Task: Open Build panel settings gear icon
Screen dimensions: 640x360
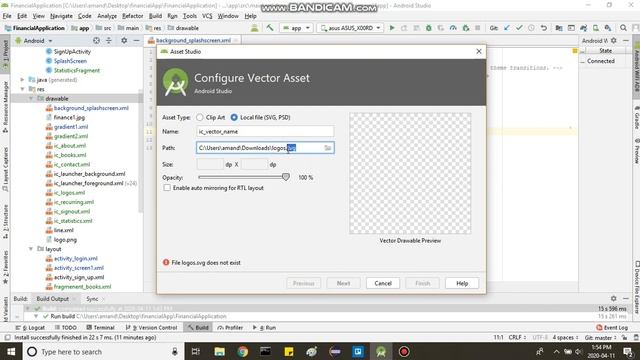Action: click(613, 298)
